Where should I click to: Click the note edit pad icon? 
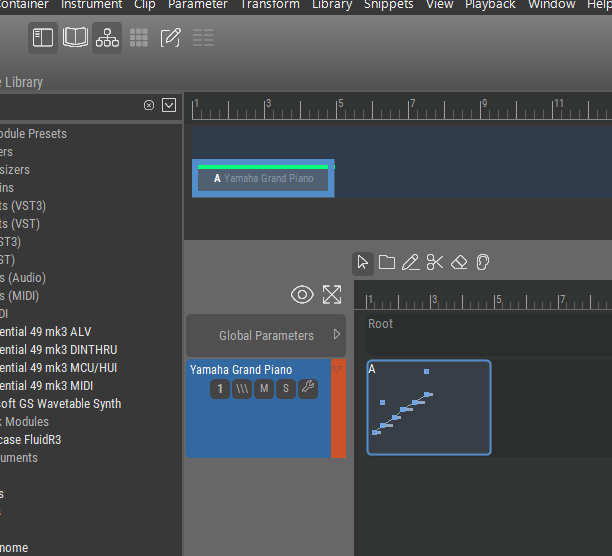pos(171,38)
